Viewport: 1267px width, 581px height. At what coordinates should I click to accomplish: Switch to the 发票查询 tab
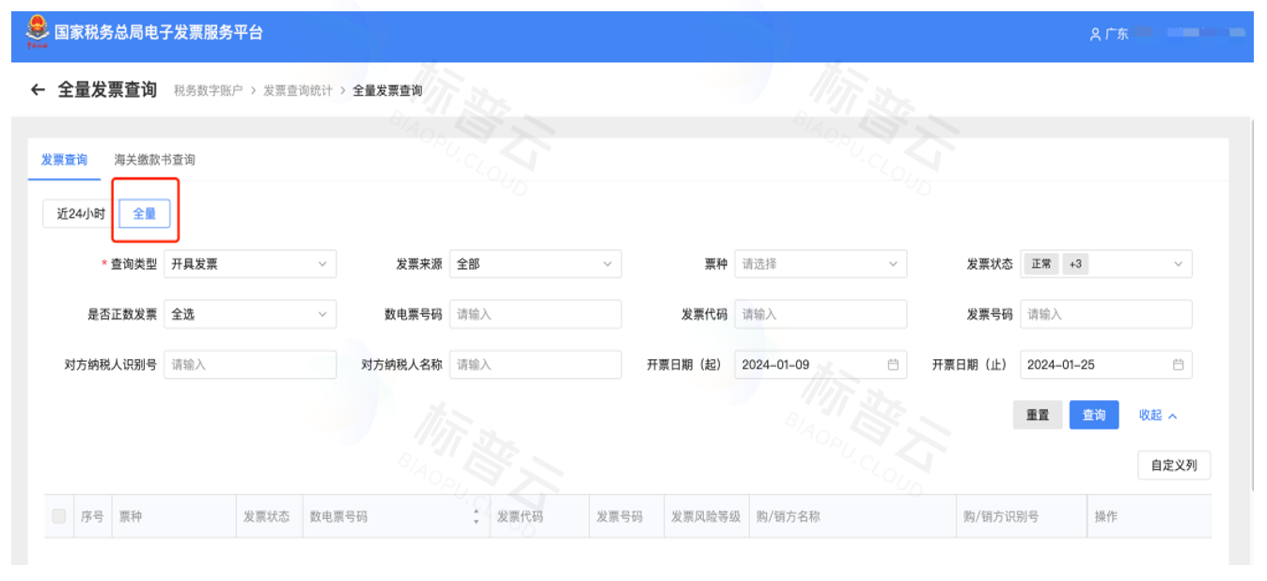pos(64,160)
